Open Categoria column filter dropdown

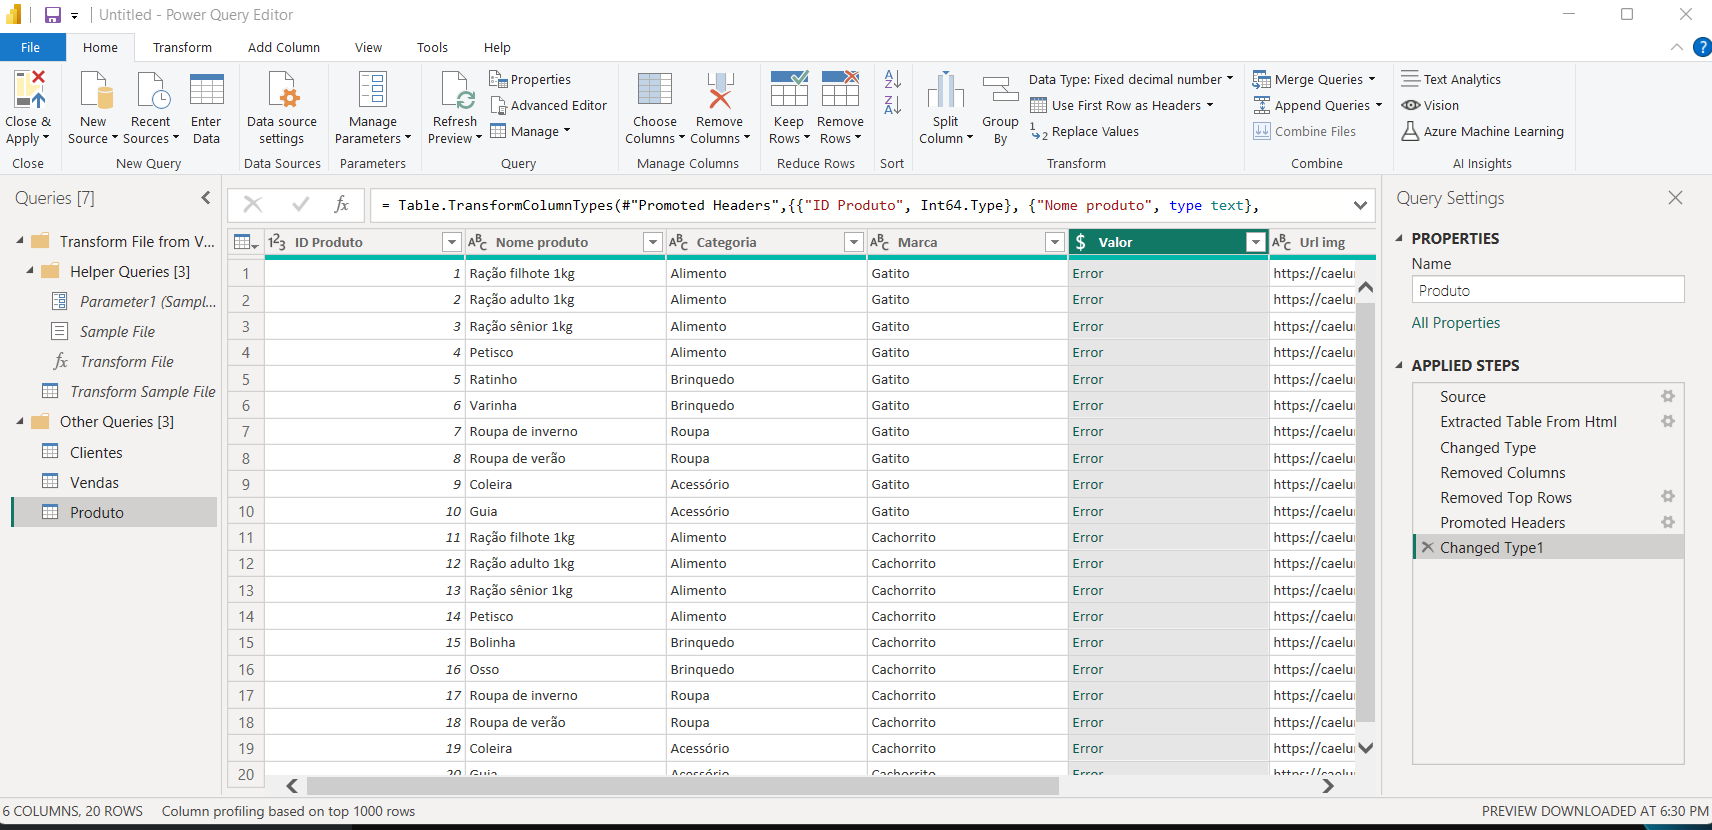[853, 242]
